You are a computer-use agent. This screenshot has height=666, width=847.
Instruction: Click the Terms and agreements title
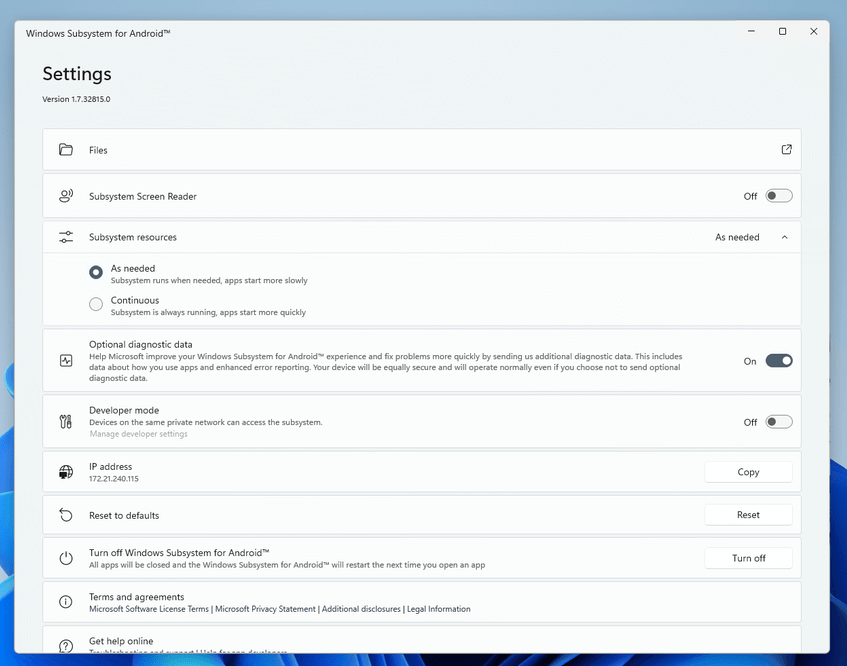click(x=137, y=596)
